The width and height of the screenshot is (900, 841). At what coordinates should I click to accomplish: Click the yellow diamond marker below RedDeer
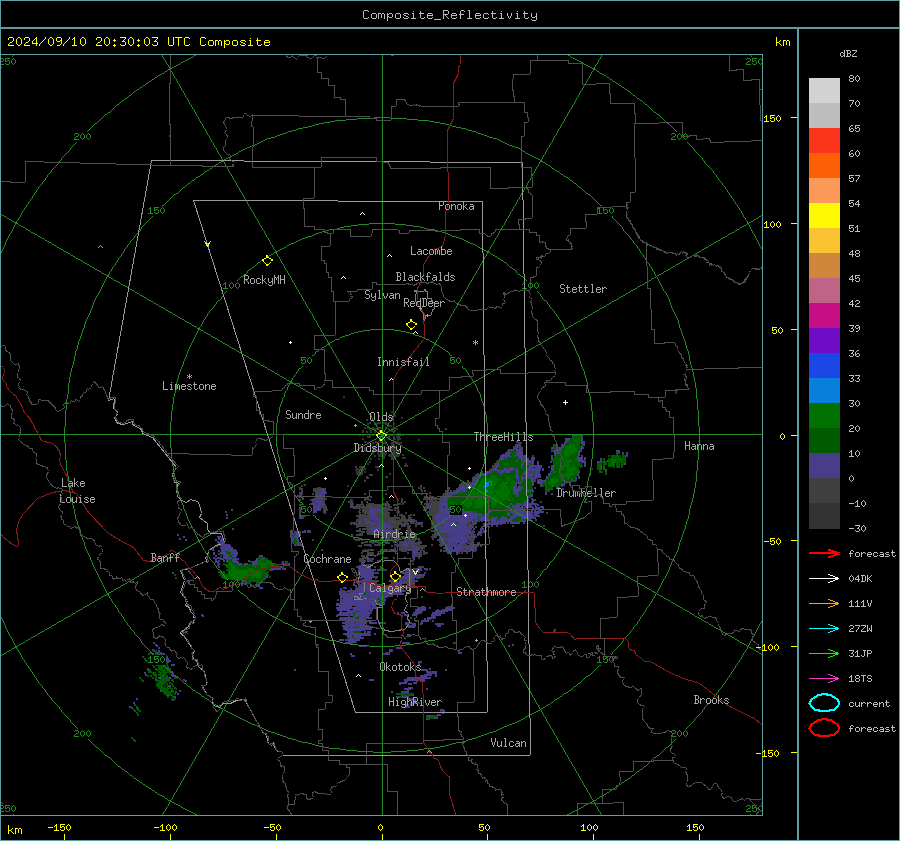coord(411,325)
